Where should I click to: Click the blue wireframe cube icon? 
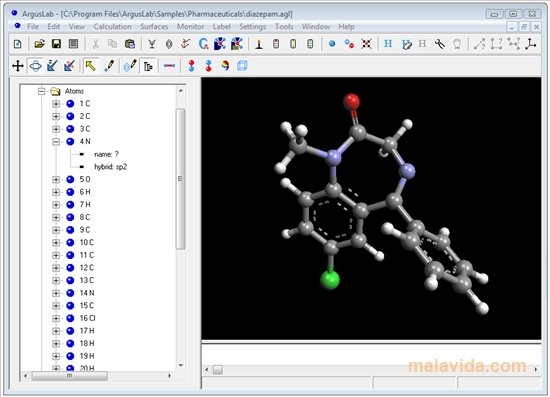tap(242, 66)
